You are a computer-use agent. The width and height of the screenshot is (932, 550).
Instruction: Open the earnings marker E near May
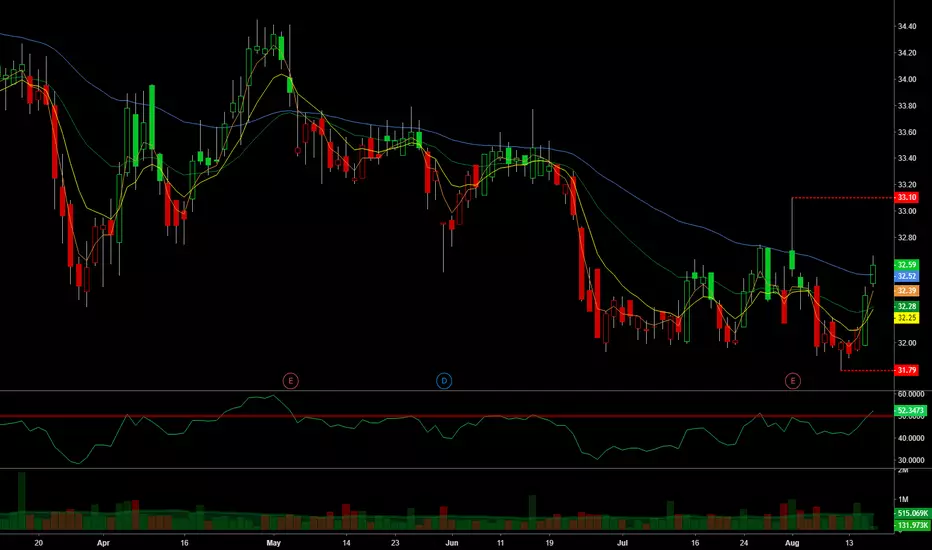290,381
